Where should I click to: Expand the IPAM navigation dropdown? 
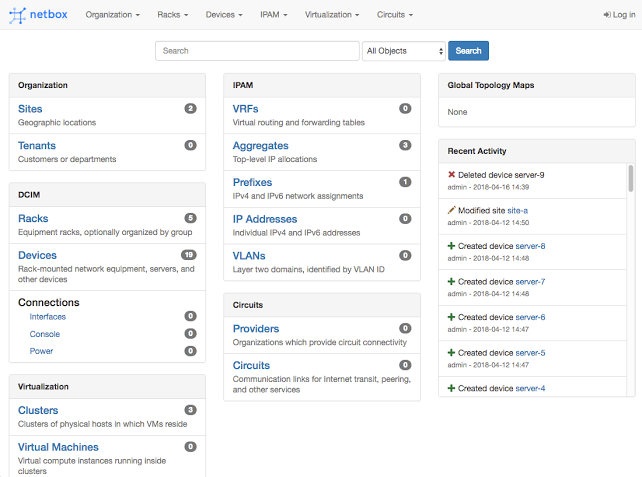coord(273,15)
